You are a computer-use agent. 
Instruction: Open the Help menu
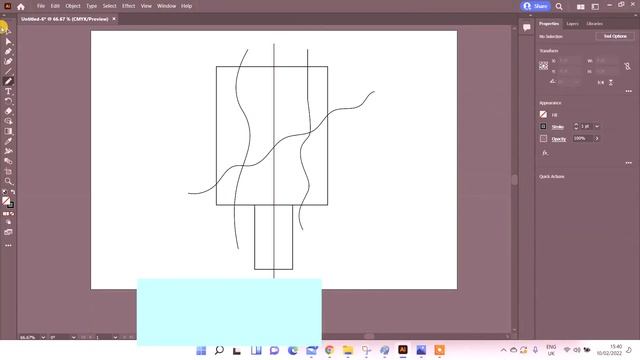[x=186, y=6]
